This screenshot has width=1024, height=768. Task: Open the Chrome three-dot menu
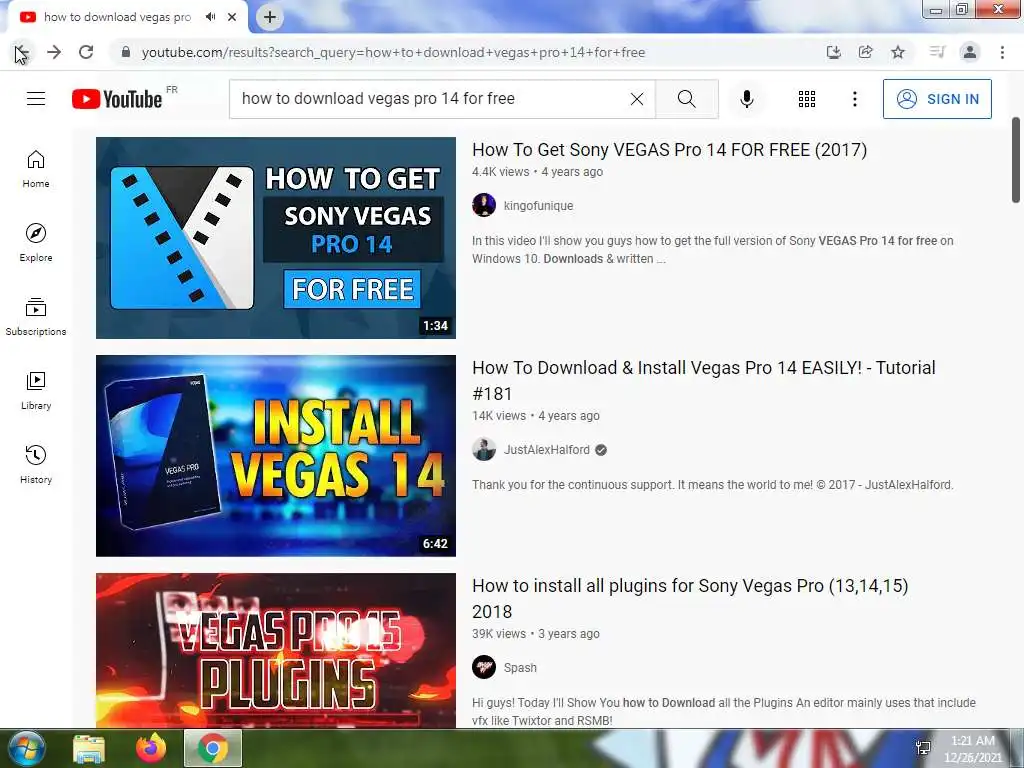[1002, 52]
